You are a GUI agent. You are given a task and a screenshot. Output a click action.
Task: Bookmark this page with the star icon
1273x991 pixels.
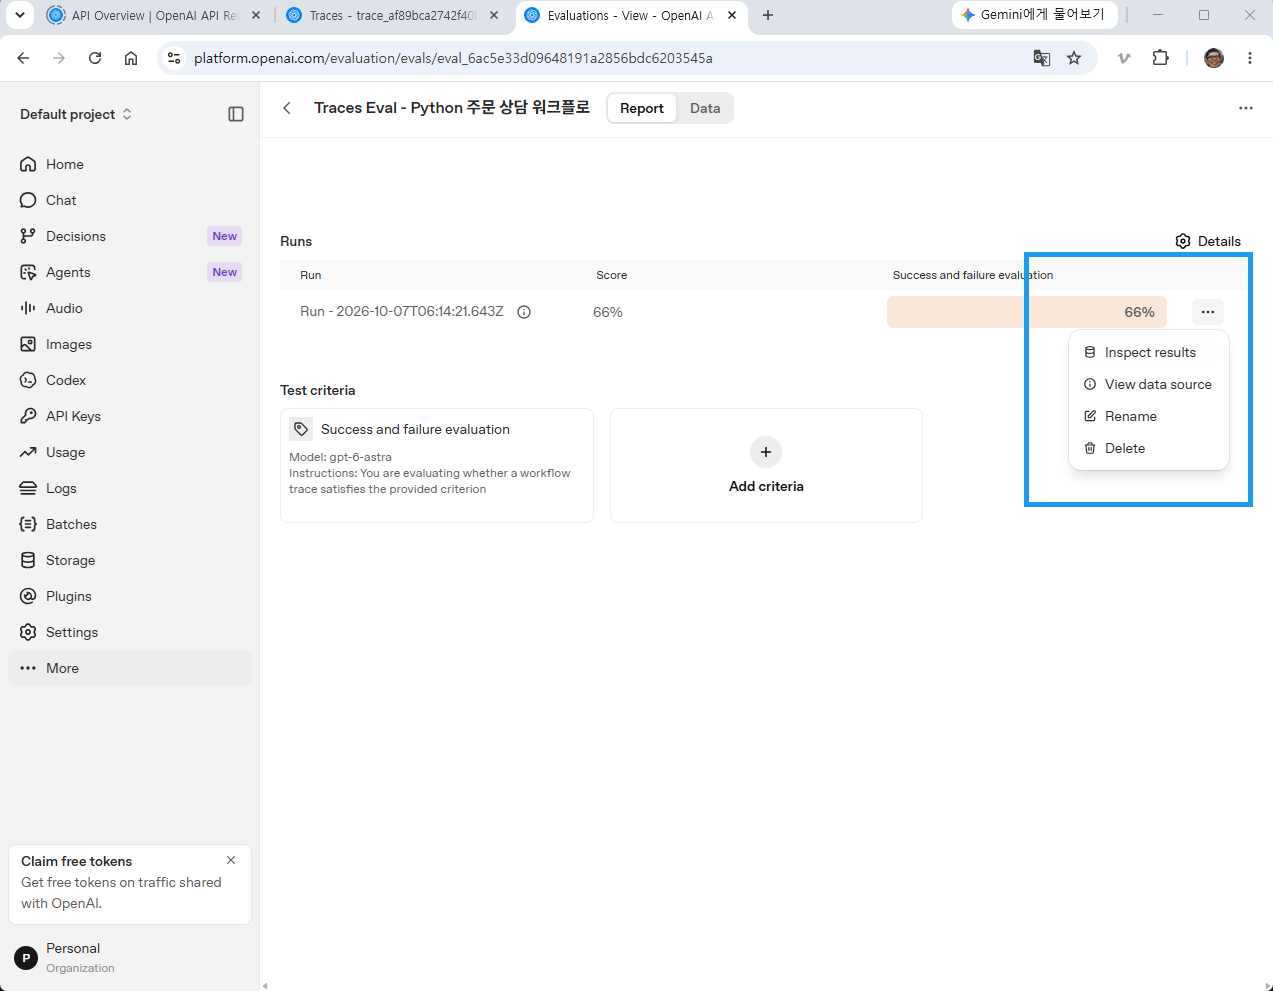1074,58
